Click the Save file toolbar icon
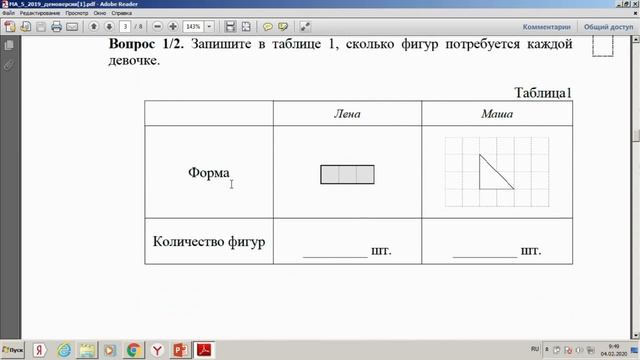 [x=41, y=27]
